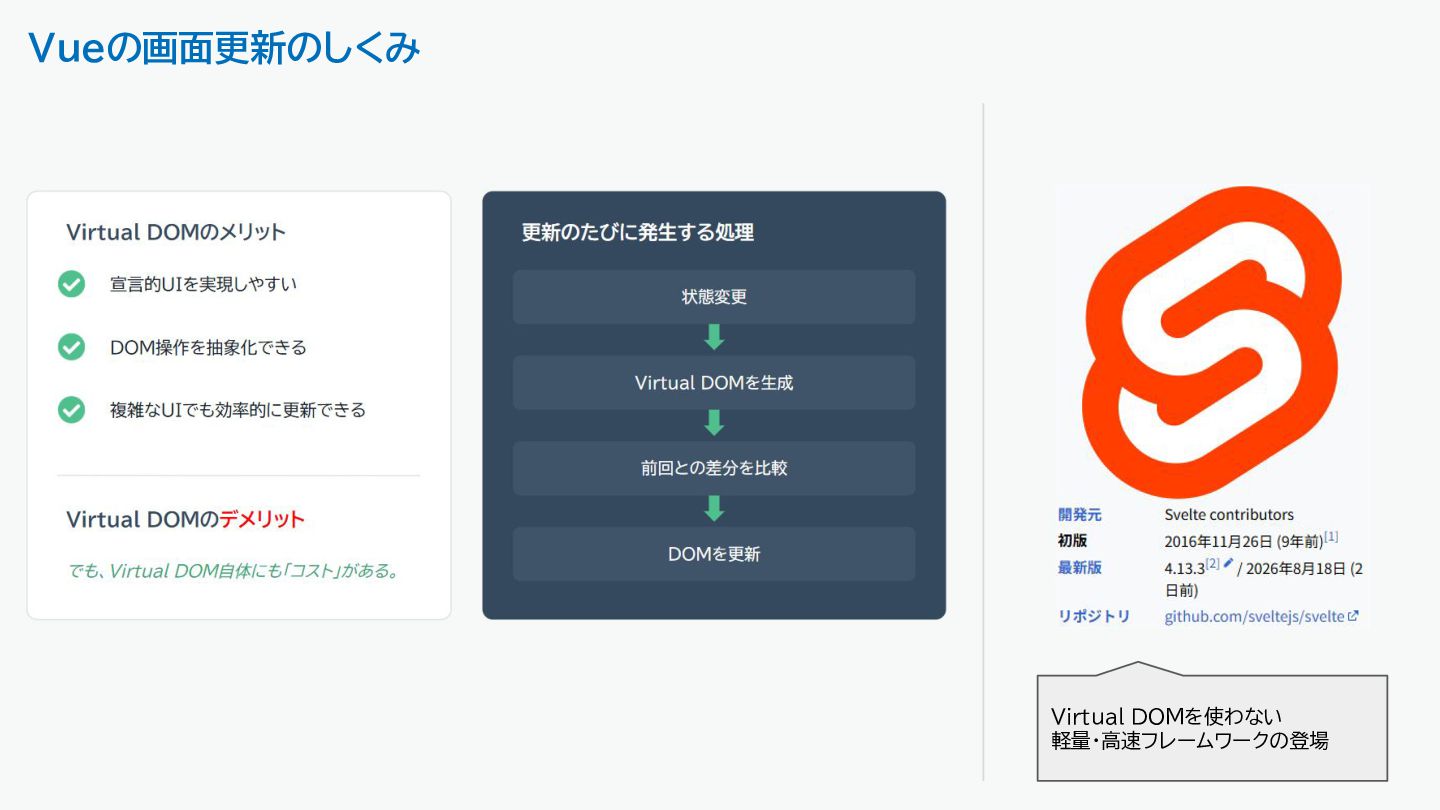1440x810 pixels.
Task: Click the pencil edit icon beside version 4.13.3
Action: pyautogui.click(x=1228, y=563)
